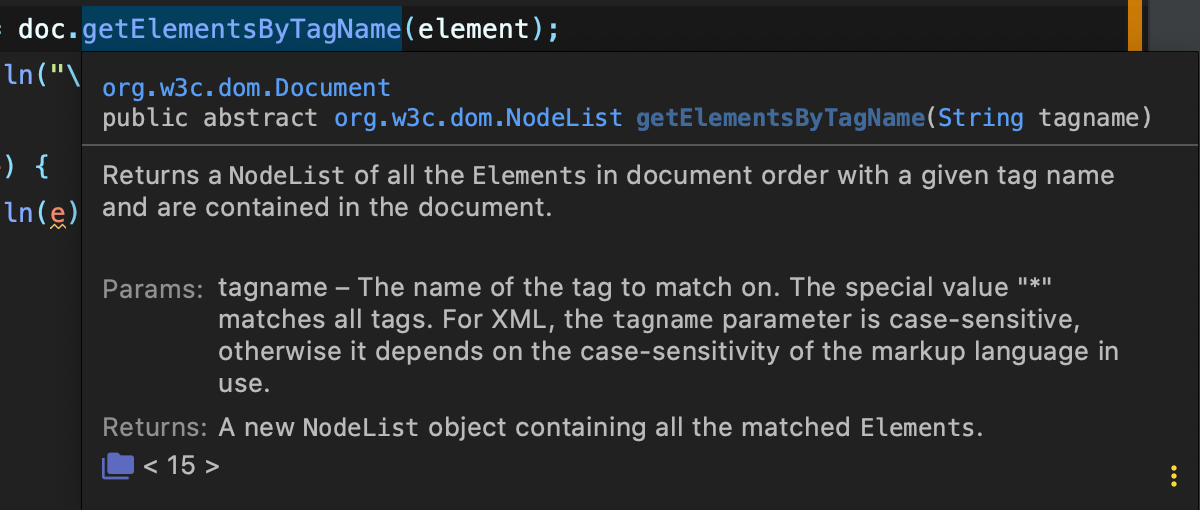This screenshot has height=510, width=1200.
Task: Open the documentation popup three-dot options menu
Action: coord(1173,476)
